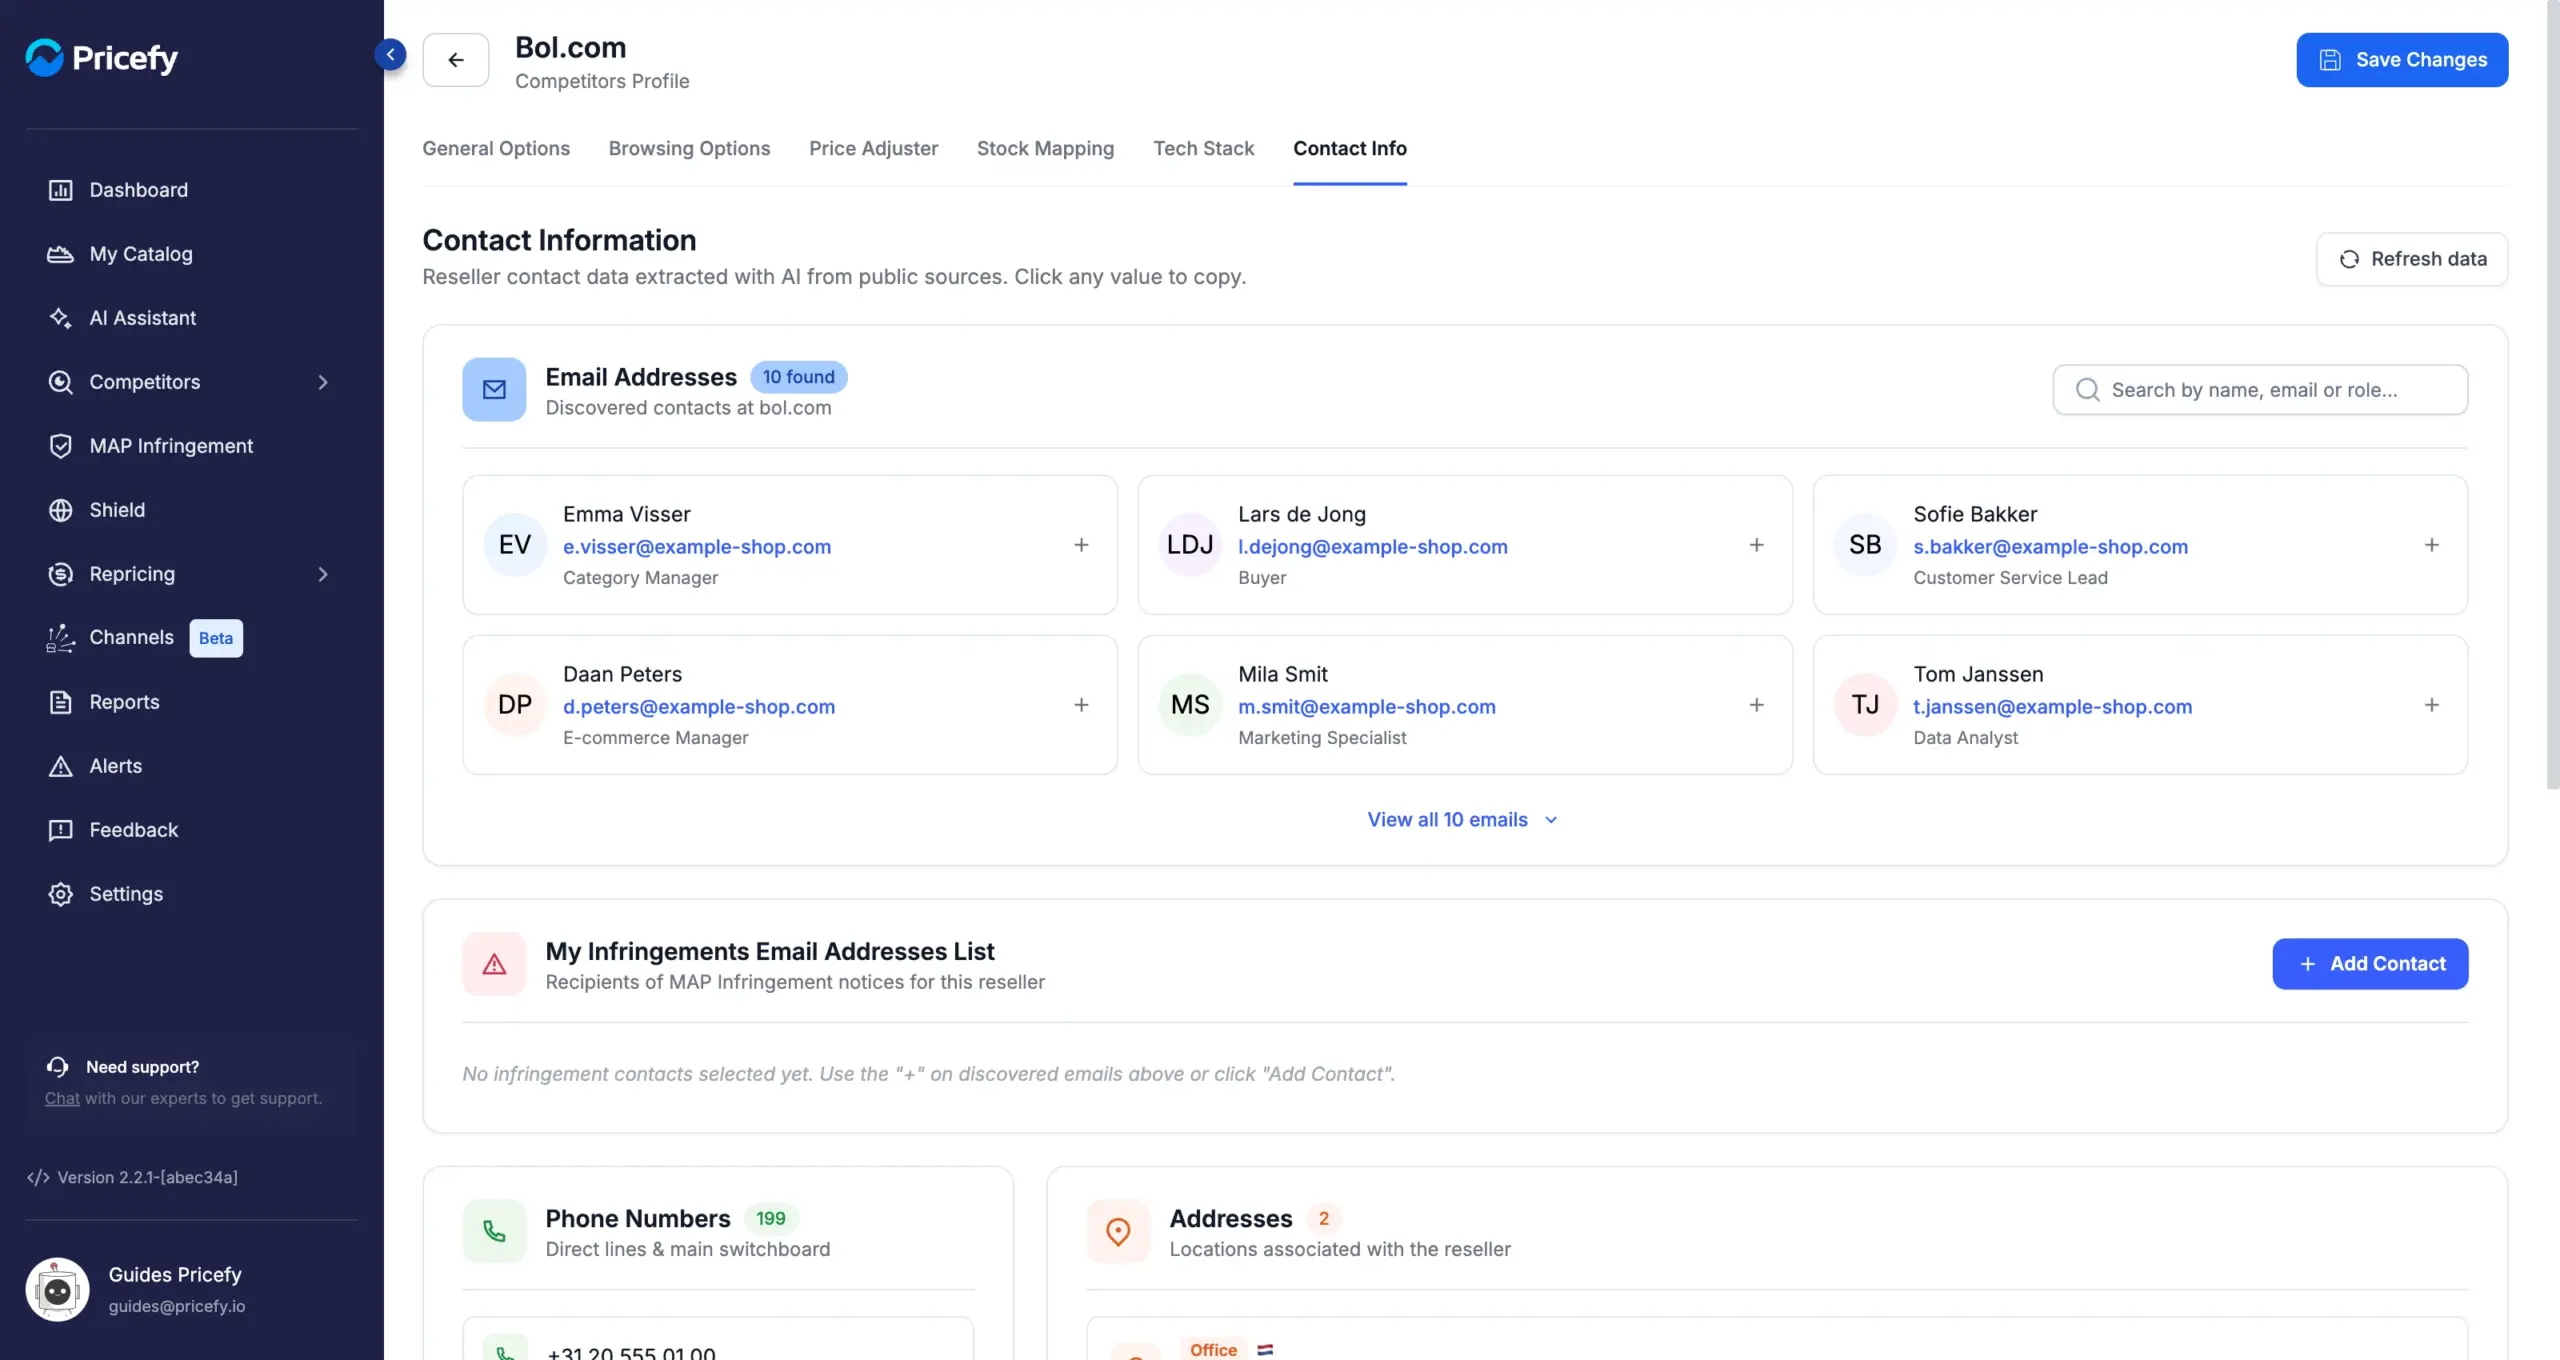The image size is (2560, 1360).
Task: Switch to the General Options tab
Action: 496,148
